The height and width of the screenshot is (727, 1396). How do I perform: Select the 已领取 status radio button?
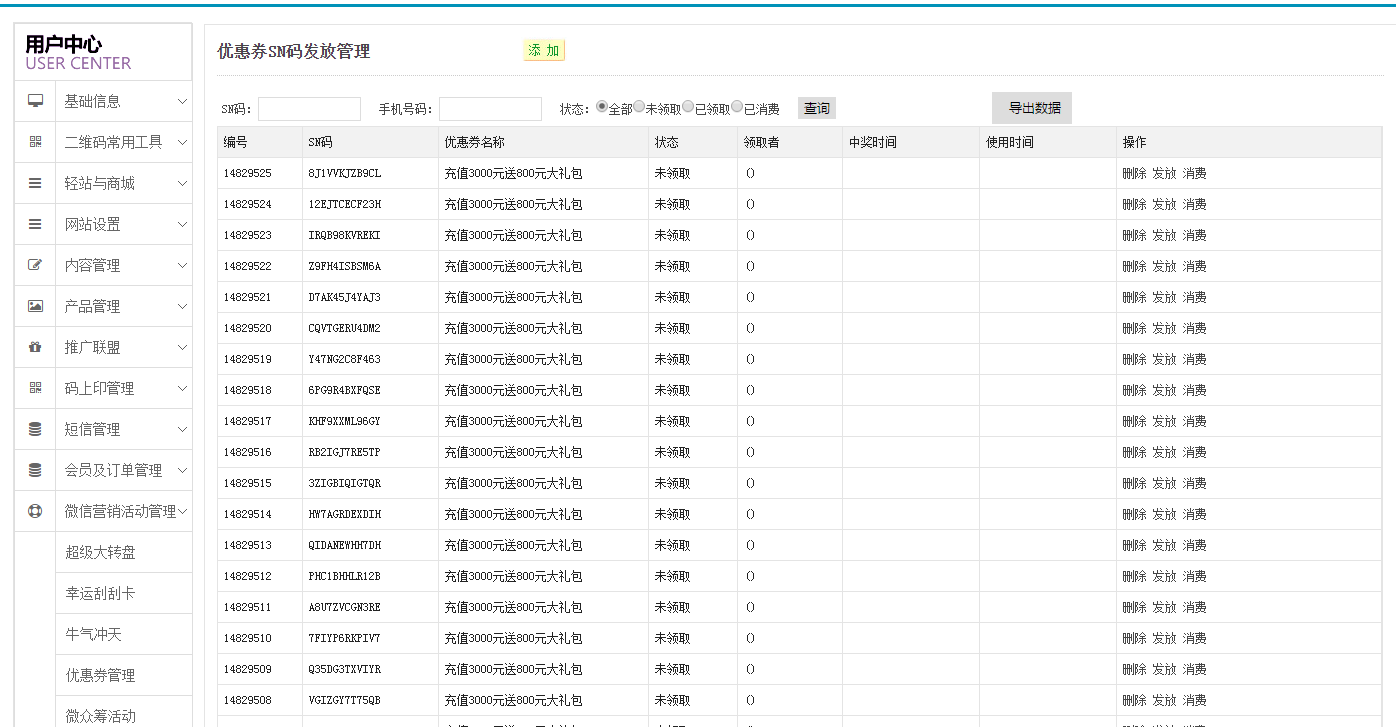point(688,107)
